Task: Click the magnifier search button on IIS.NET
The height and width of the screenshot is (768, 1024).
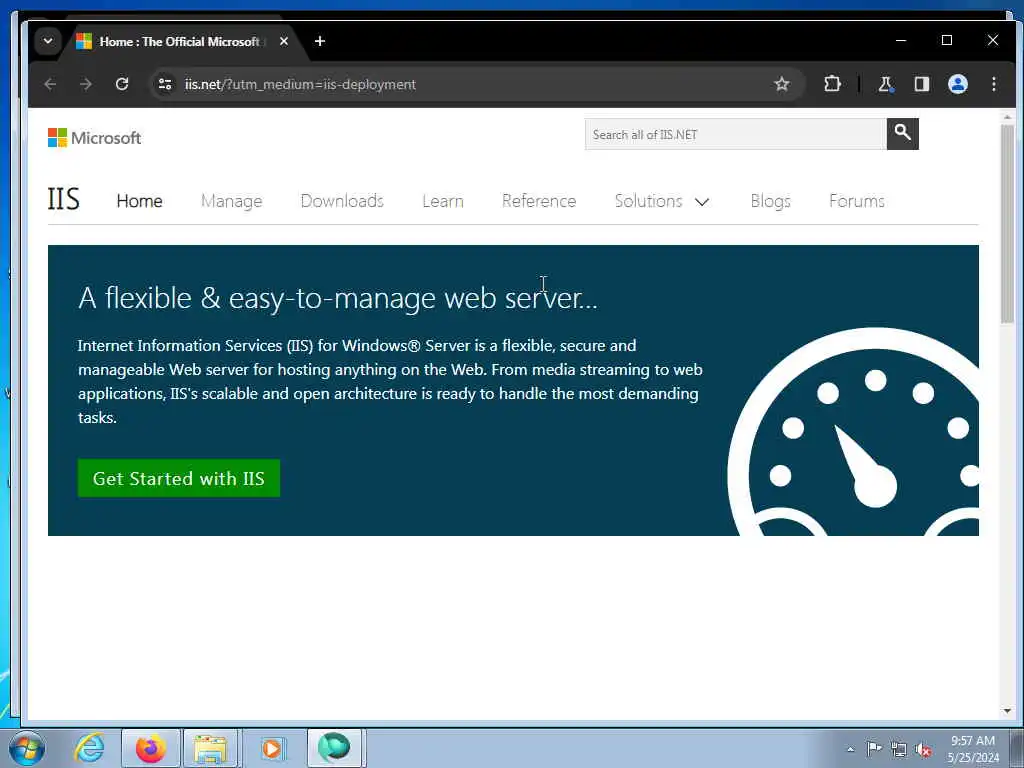Action: coord(903,134)
